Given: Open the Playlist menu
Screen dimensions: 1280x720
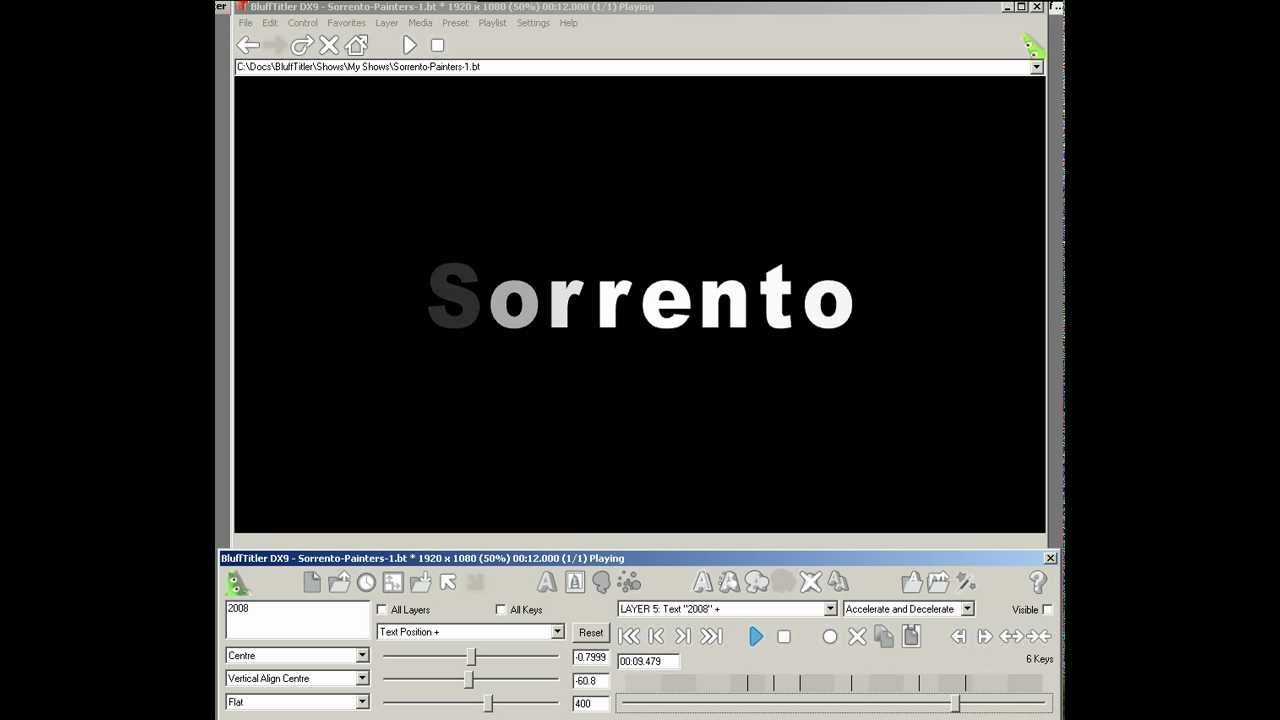Looking at the screenshot, I should point(492,23).
